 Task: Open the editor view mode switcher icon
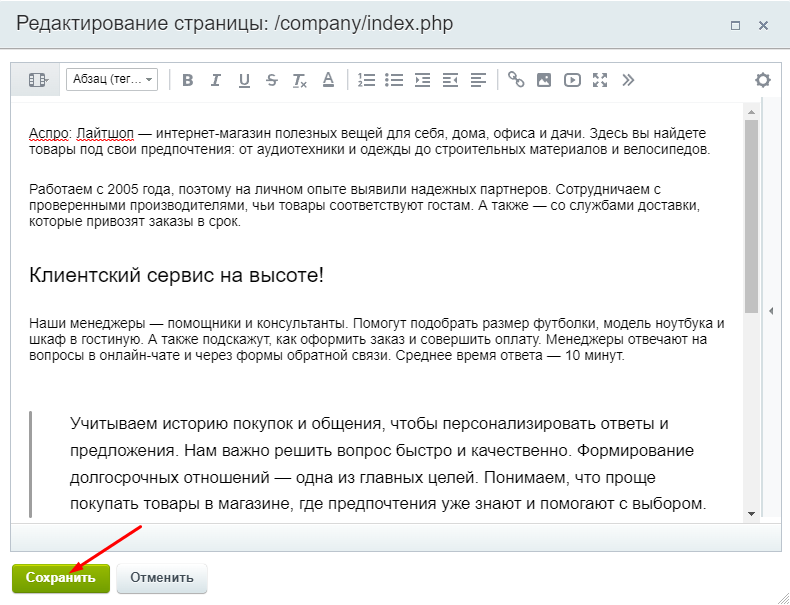point(36,80)
